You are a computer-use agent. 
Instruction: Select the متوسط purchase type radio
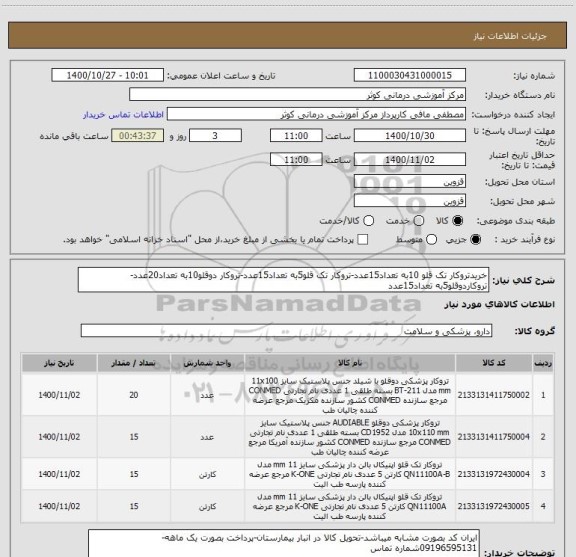431,240
